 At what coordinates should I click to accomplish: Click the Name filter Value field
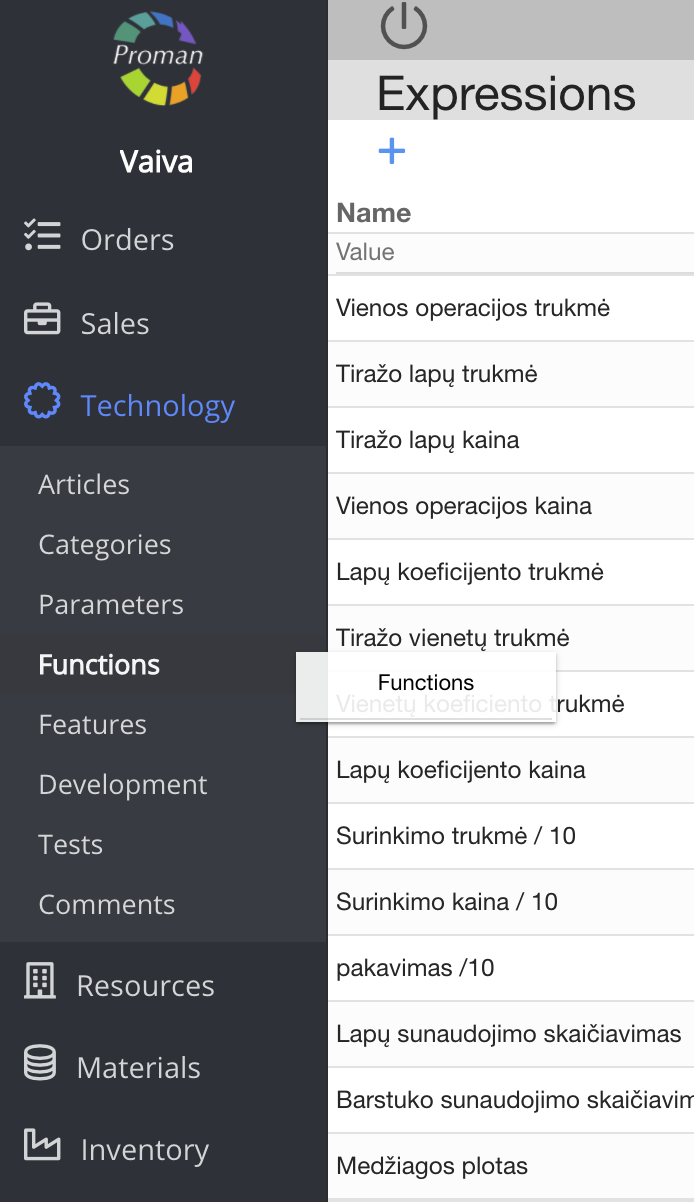click(x=512, y=252)
